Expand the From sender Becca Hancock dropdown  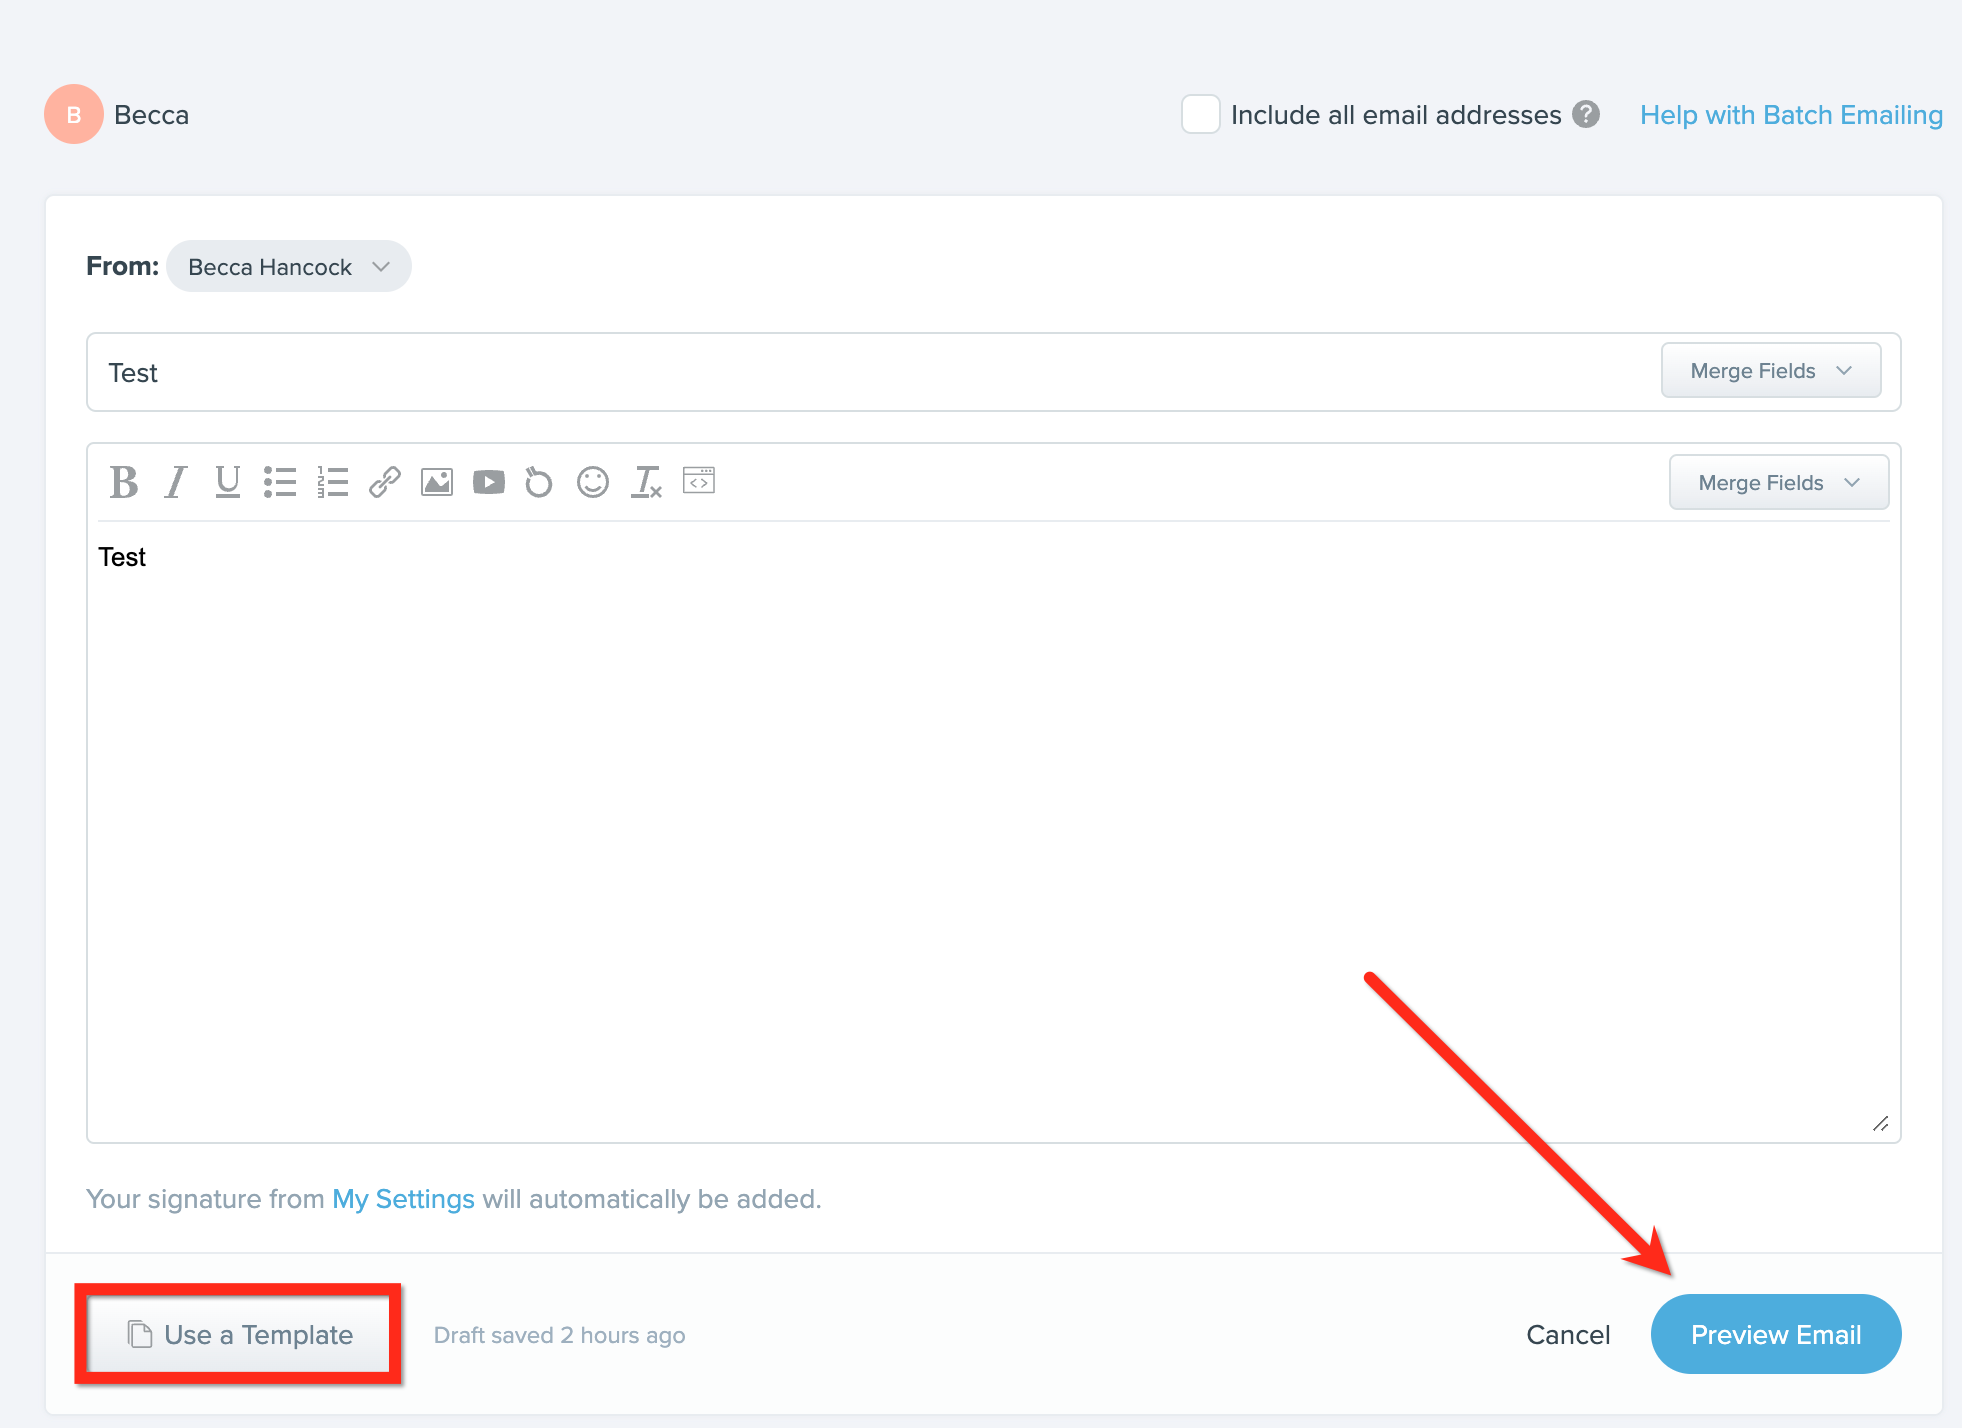[x=289, y=267]
